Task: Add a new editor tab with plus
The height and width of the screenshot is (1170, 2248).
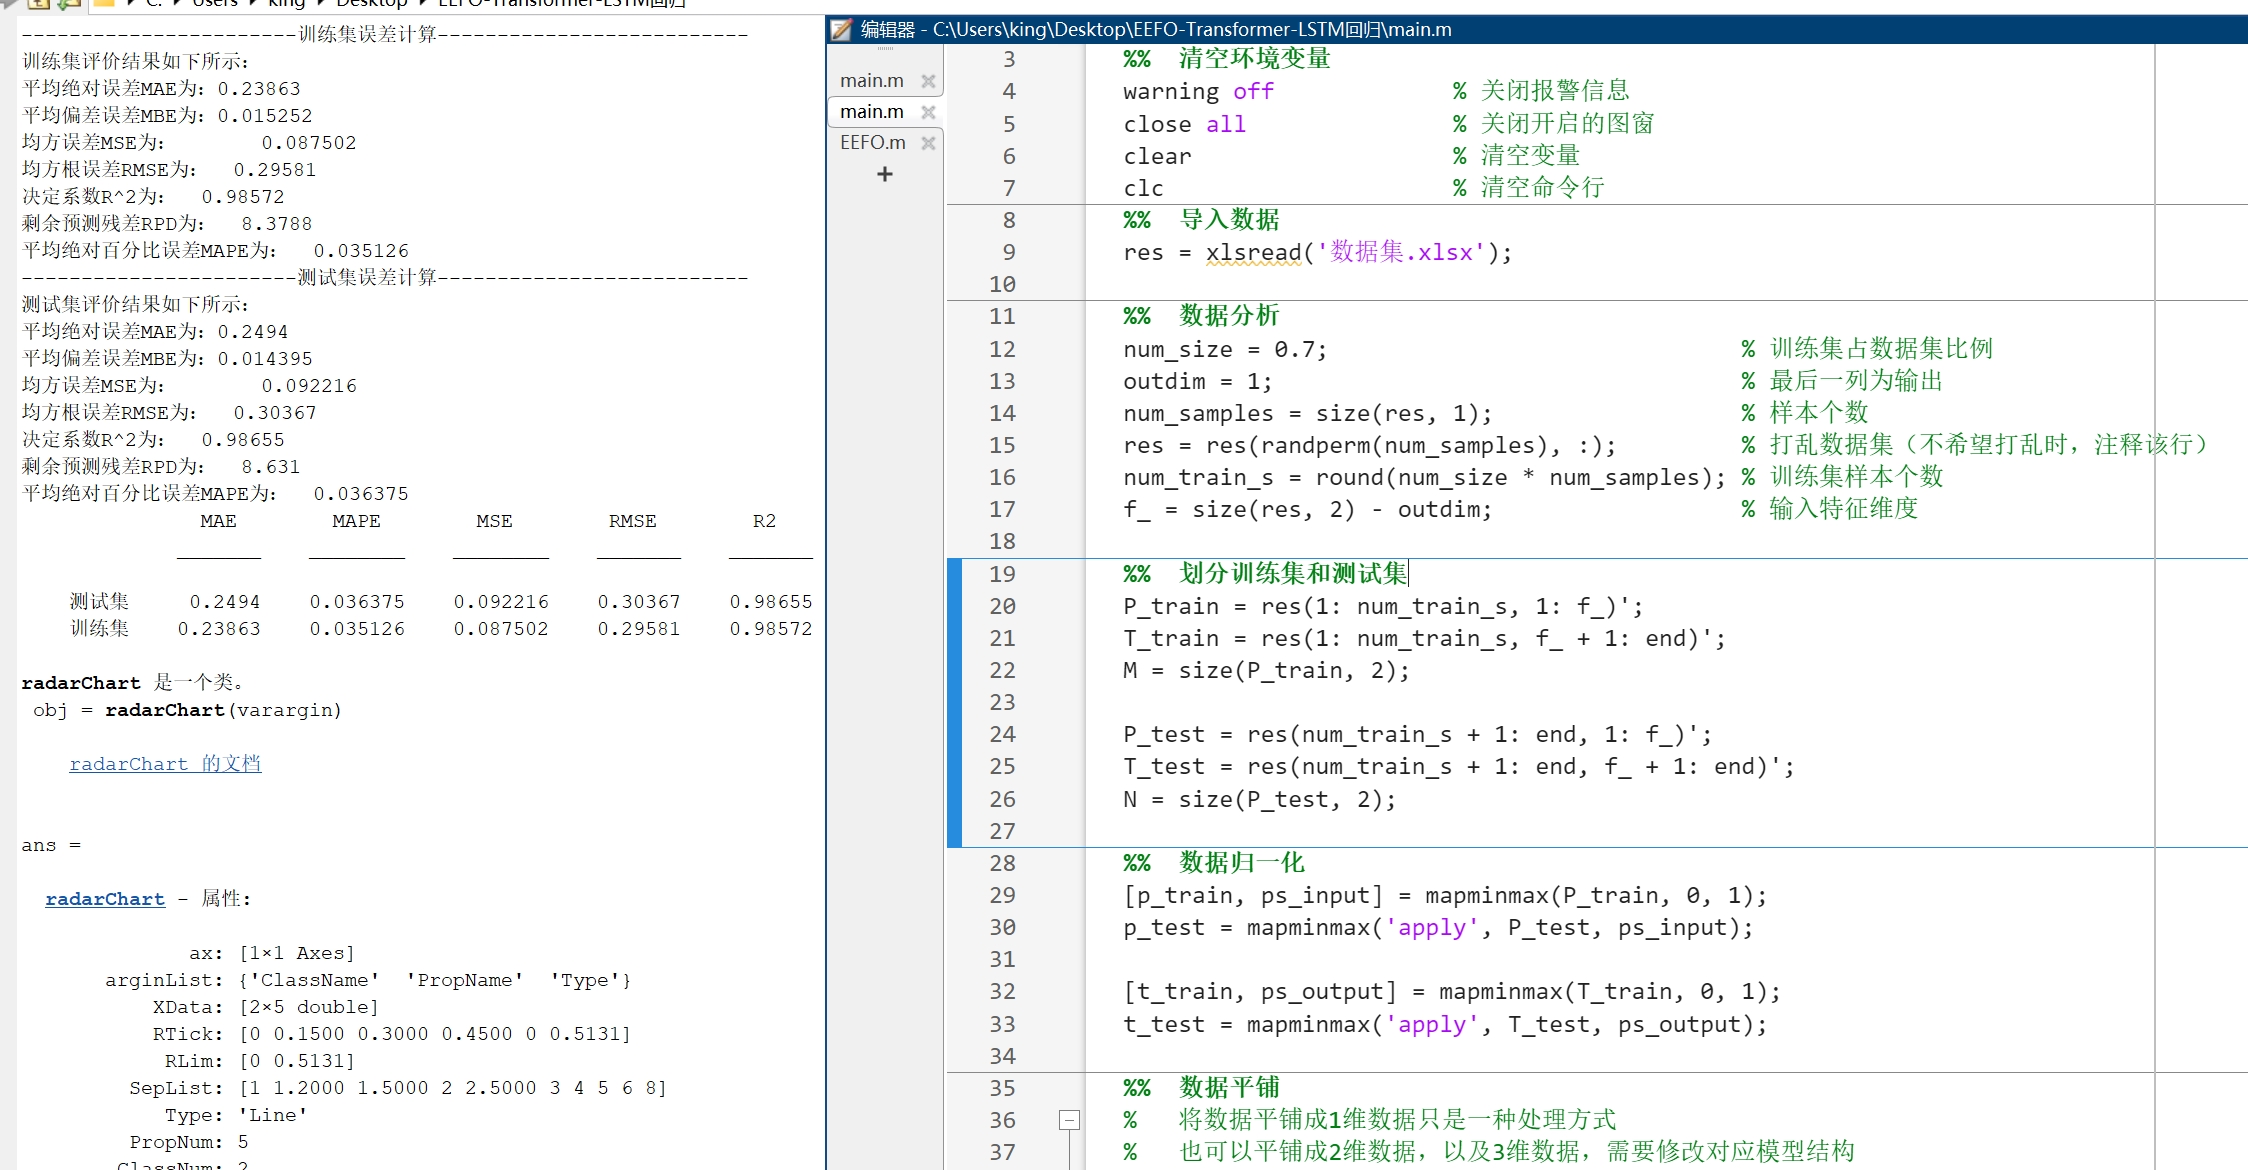Action: 884,174
